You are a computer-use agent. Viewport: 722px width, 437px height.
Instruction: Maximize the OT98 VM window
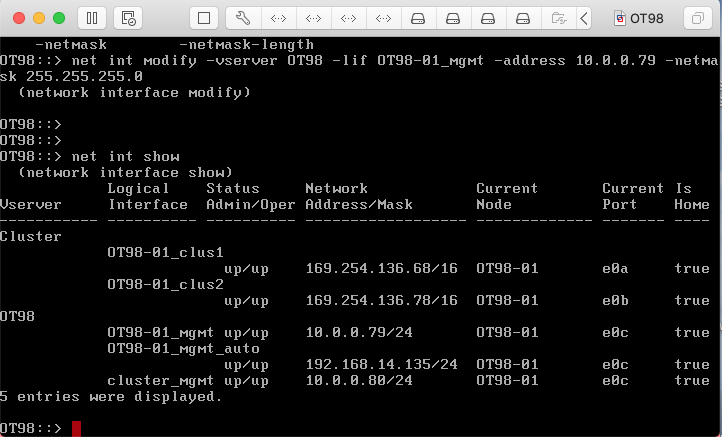coord(59,18)
